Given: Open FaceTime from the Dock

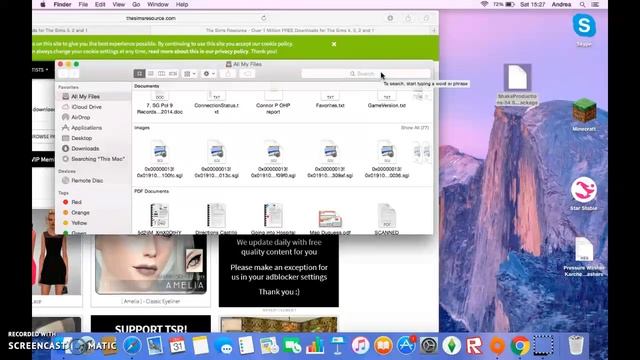Looking at the screenshot, I should [292, 346].
